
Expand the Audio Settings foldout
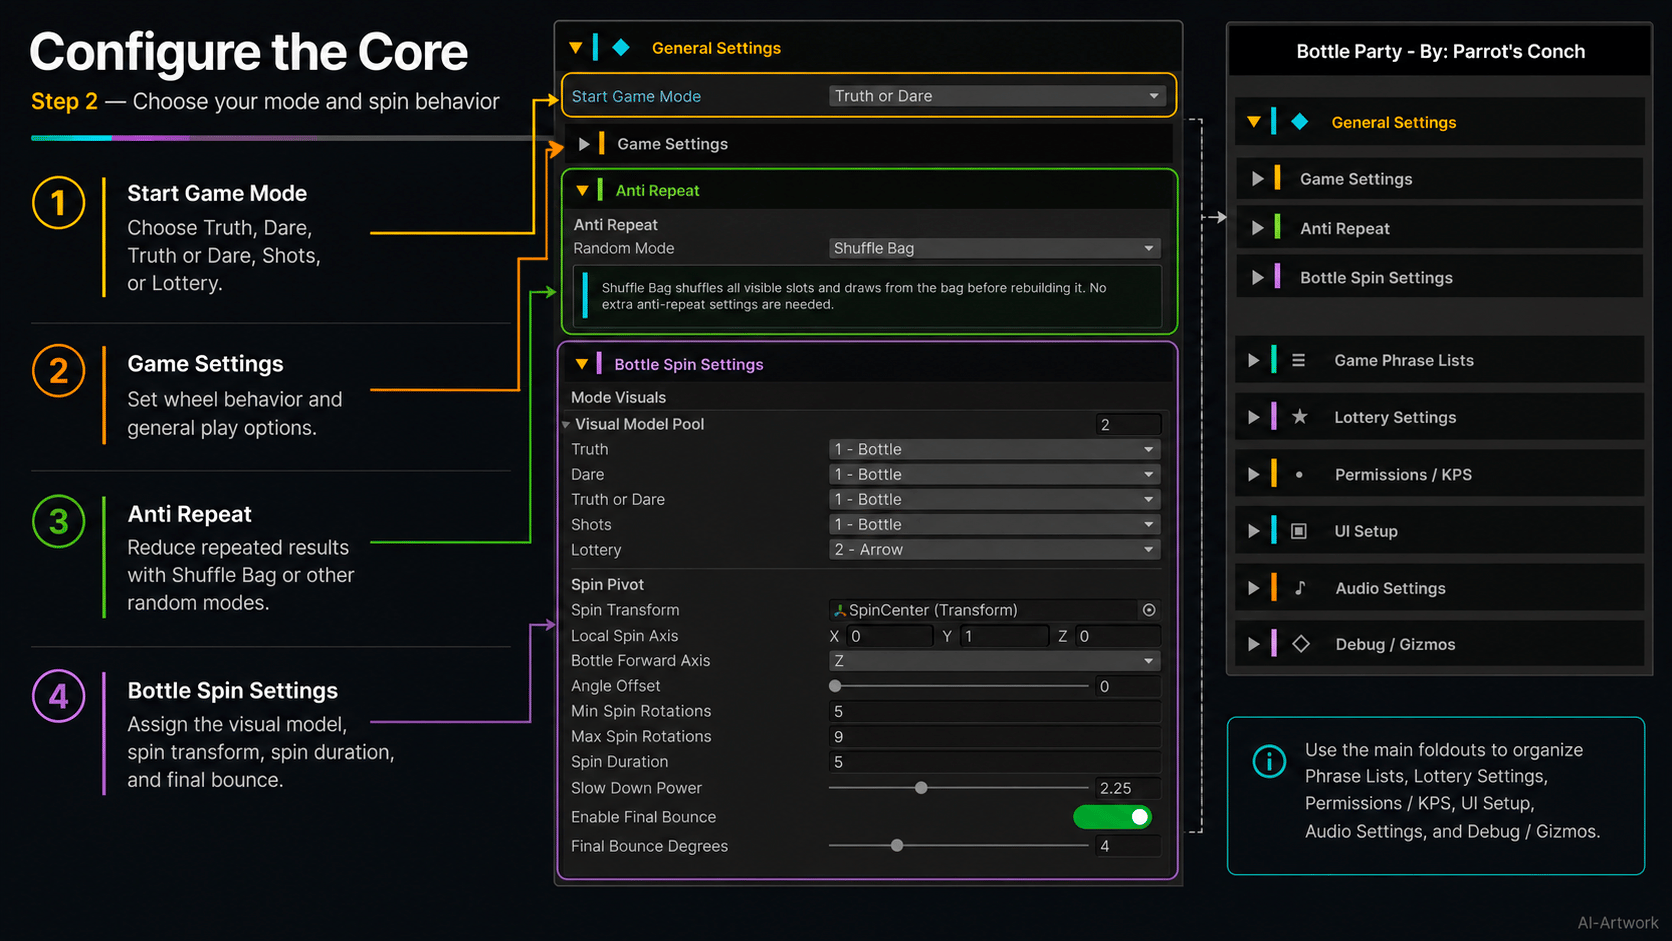(1253, 588)
